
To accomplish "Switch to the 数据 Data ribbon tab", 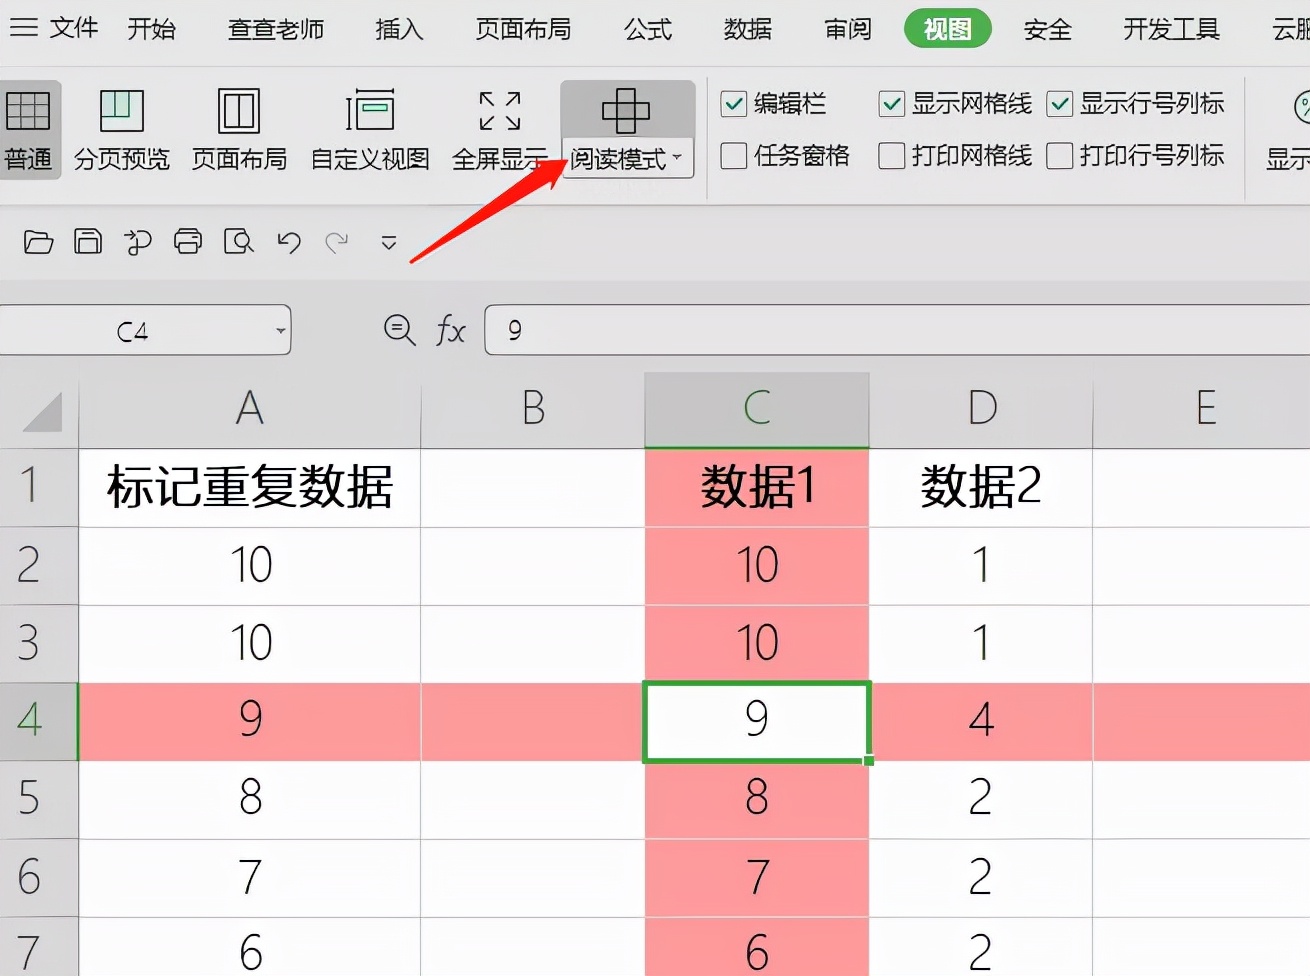I will click(x=747, y=29).
